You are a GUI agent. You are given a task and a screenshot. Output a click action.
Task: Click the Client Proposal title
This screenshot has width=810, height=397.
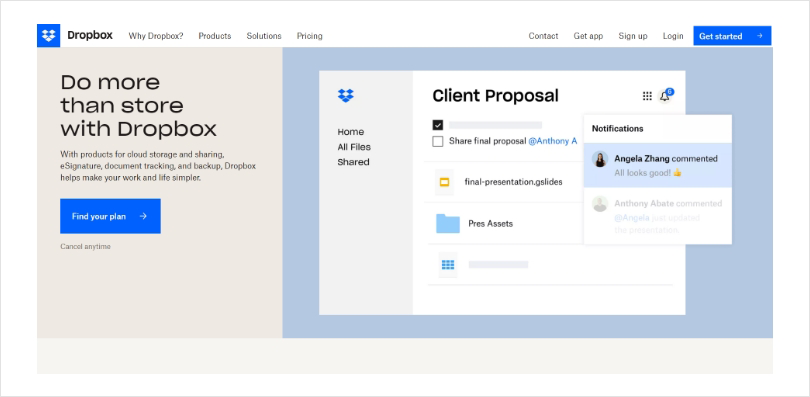click(x=495, y=96)
